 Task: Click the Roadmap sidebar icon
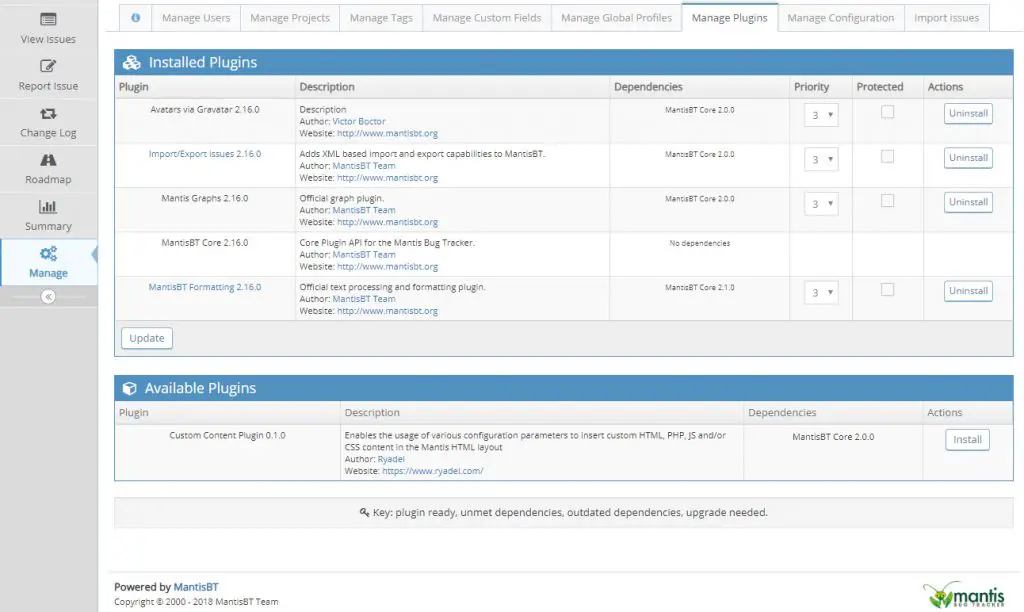pos(47,158)
